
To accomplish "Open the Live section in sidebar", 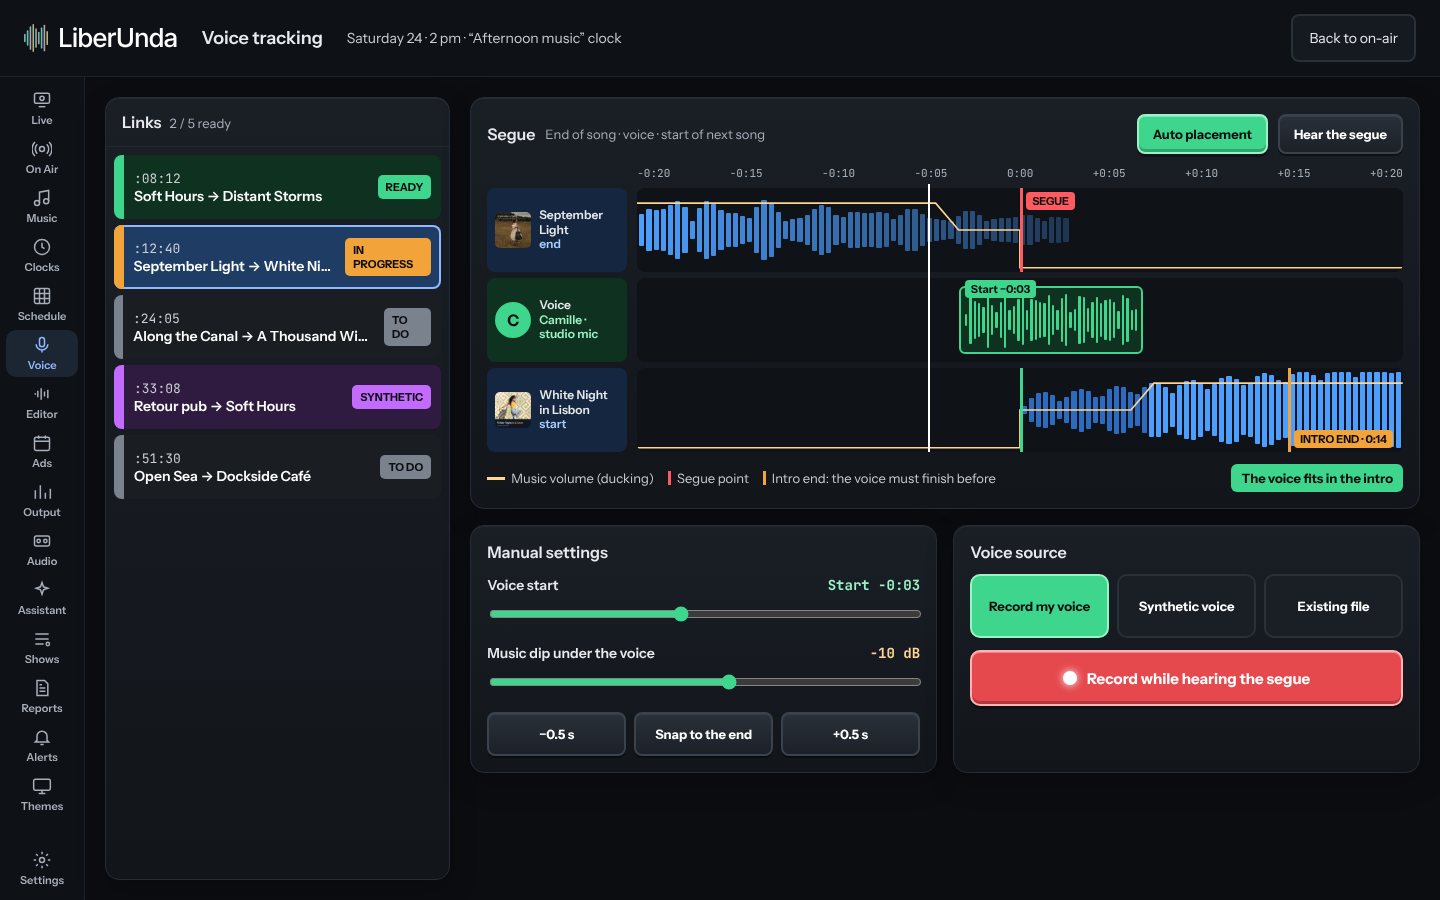I will click(42, 109).
